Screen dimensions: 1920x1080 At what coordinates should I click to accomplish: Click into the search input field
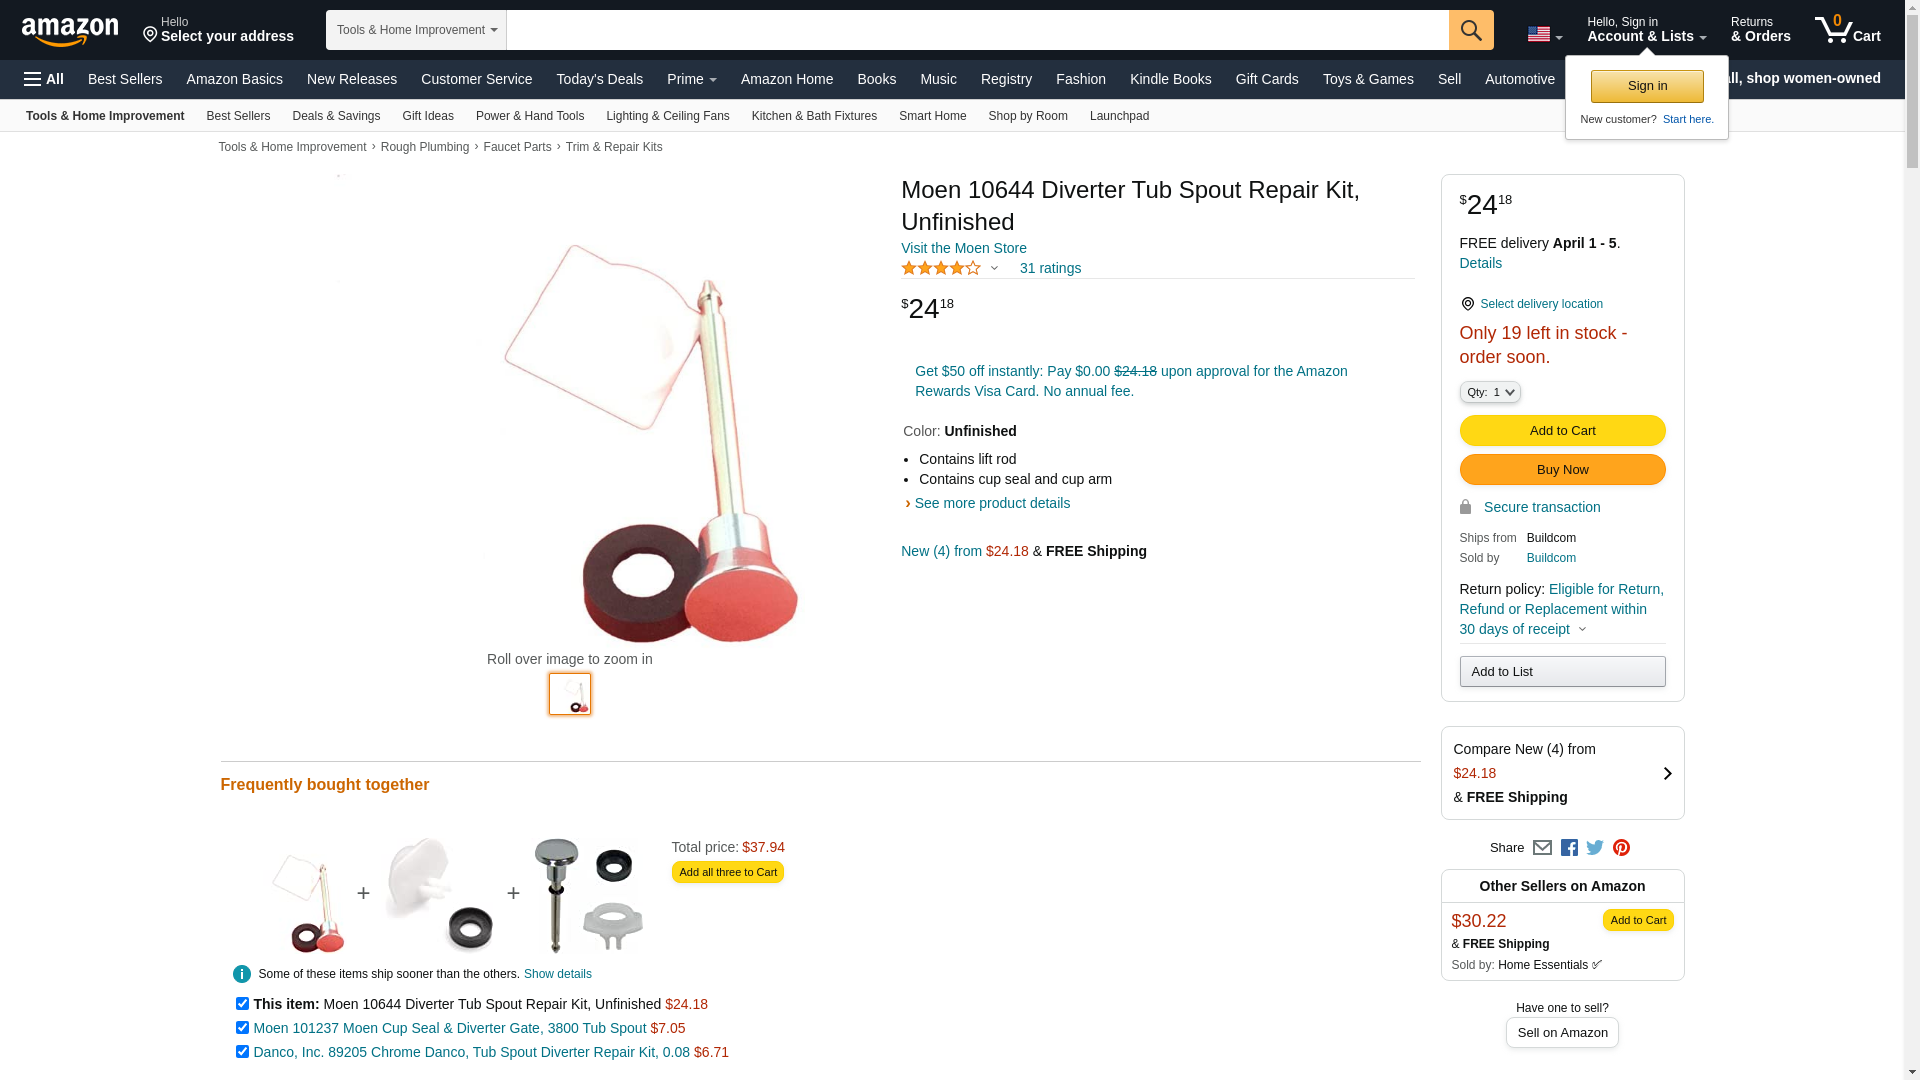click(977, 30)
